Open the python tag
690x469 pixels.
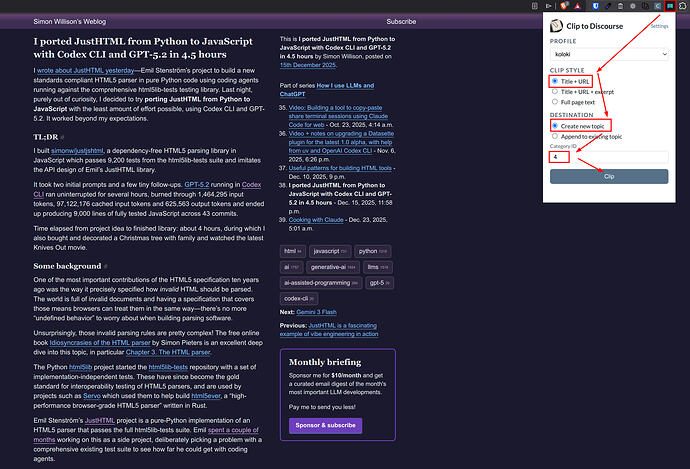pyautogui.click(x=373, y=251)
